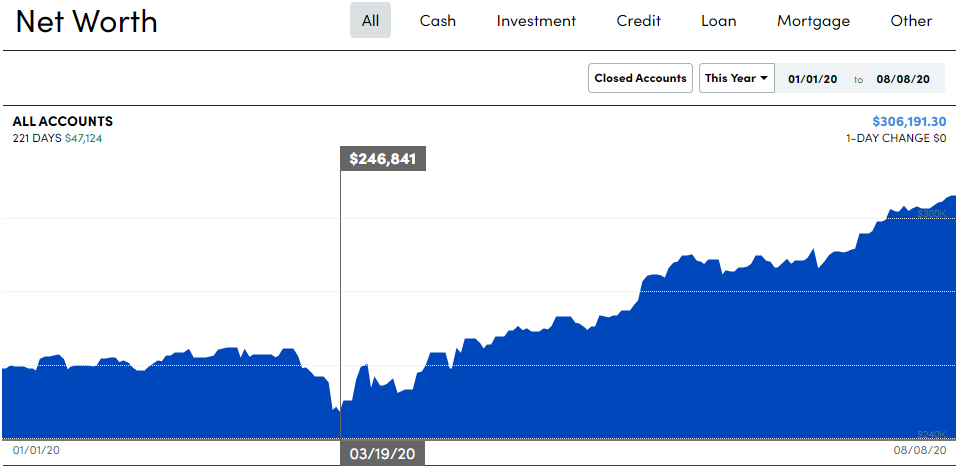The height and width of the screenshot is (466, 956).
Task: Click the $246,841 chart tooltip label
Action: click(x=383, y=159)
